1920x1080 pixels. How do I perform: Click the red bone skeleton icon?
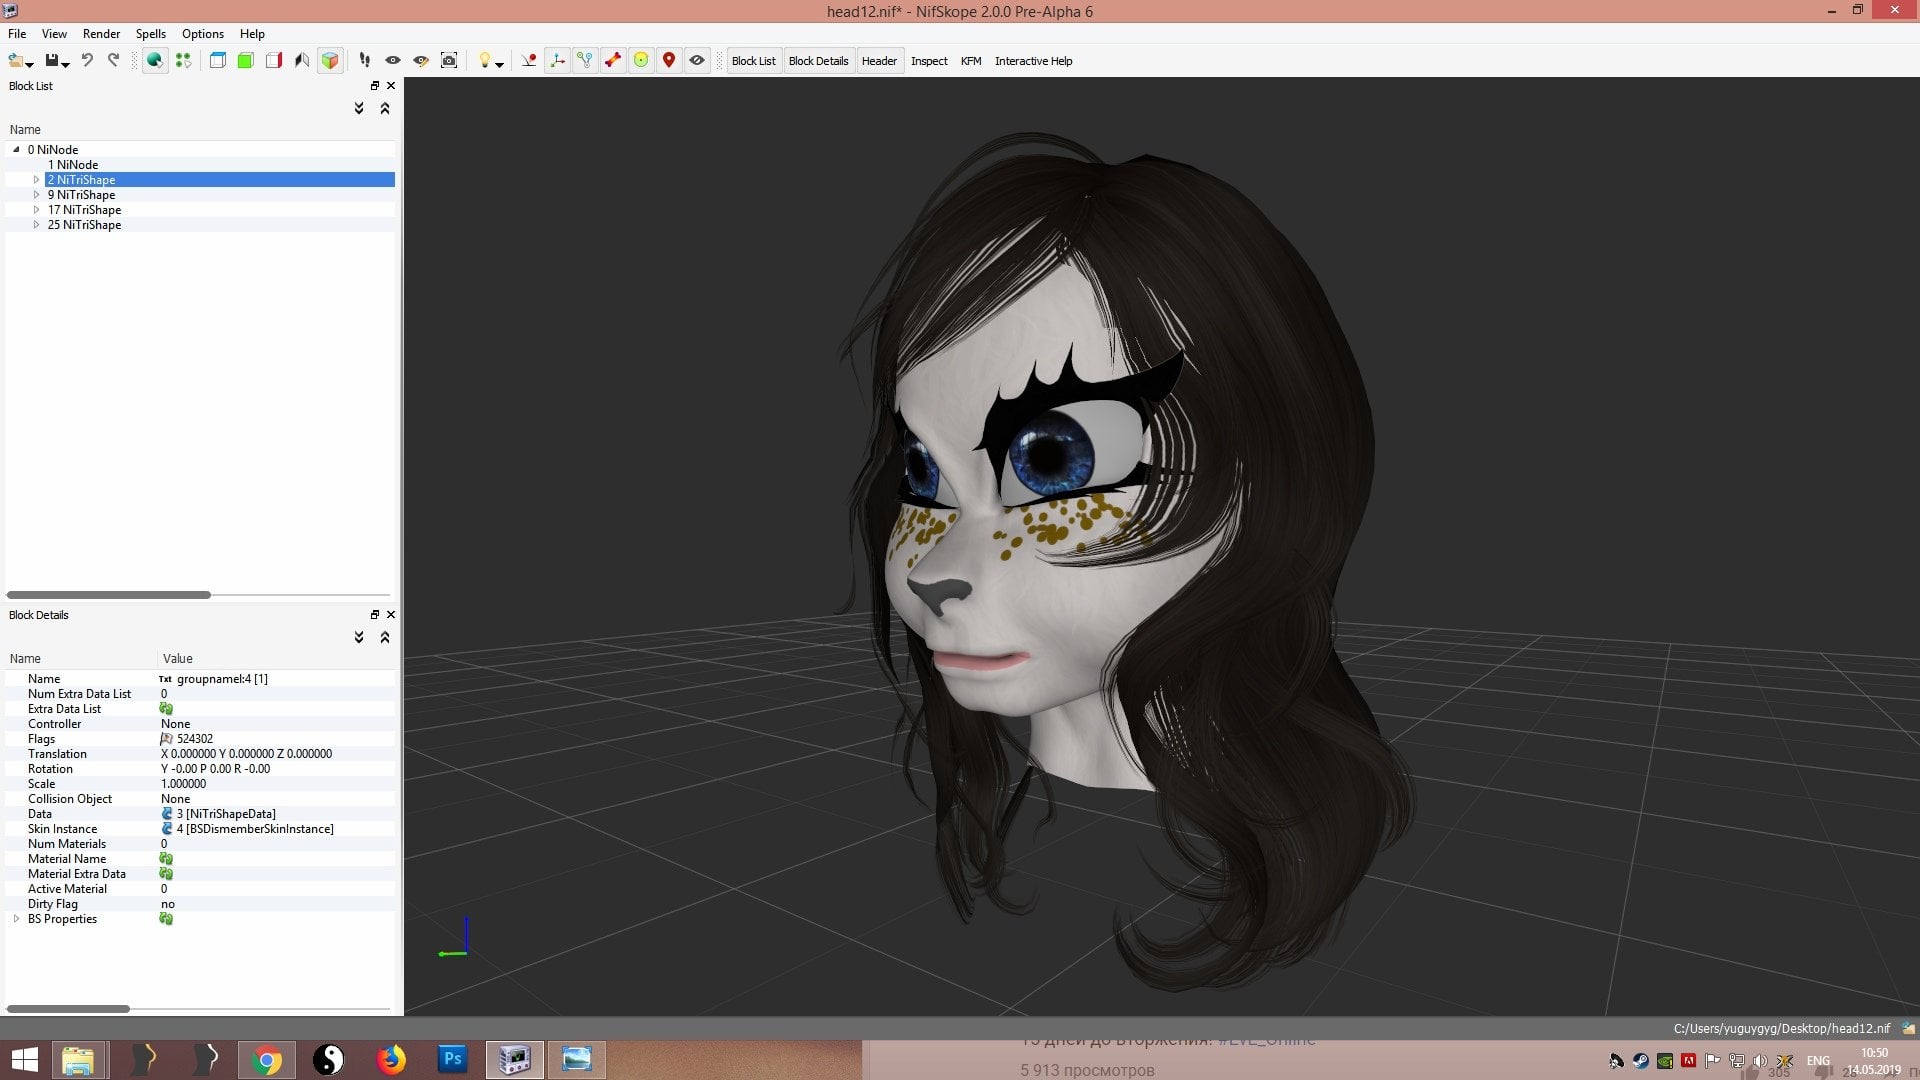pyautogui.click(x=613, y=60)
